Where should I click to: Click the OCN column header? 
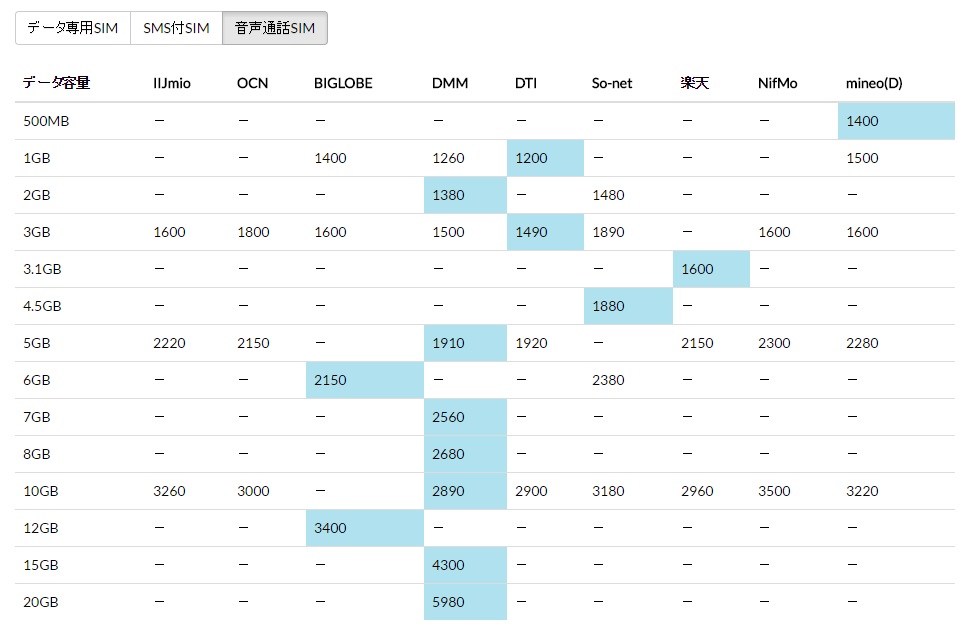coord(253,83)
